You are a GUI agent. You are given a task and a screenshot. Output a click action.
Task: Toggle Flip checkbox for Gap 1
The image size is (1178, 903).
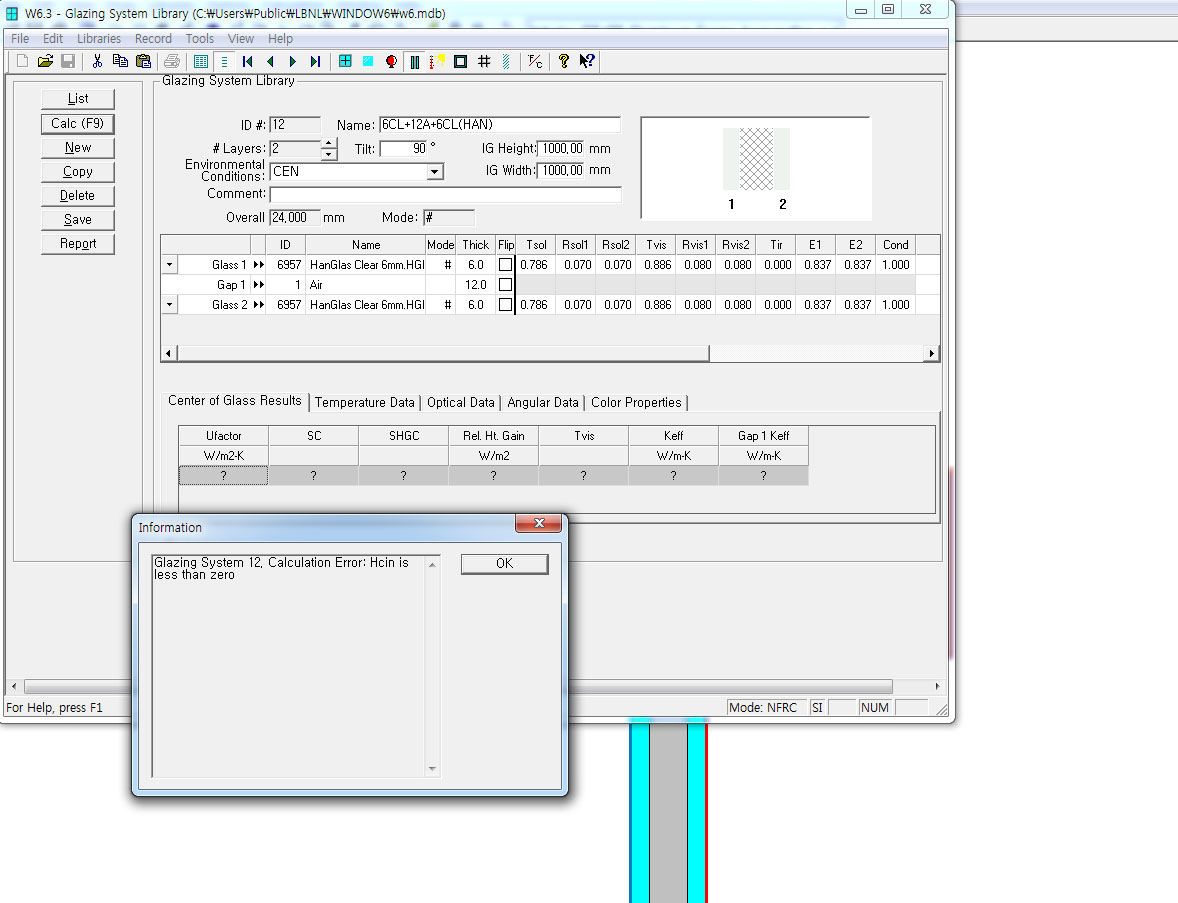(x=505, y=285)
